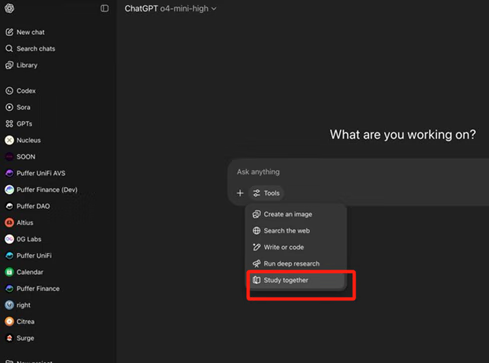Viewport: 489px width, 363px height.
Task: Click the plus attach button
Action: [x=240, y=193]
